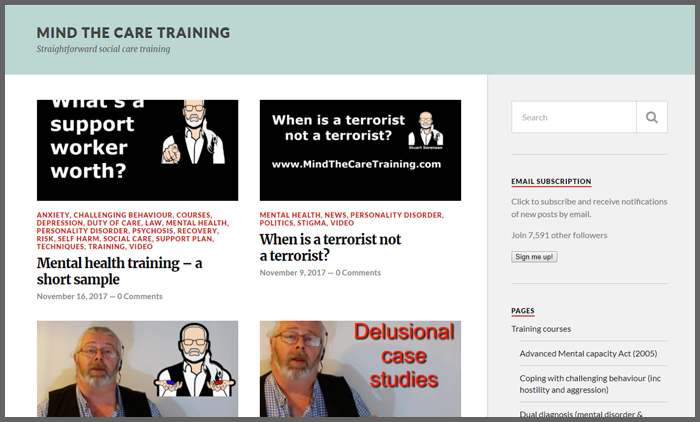Select the SOCIAL CARE category link
700x422 pixels.
pyautogui.click(x=128, y=239)
